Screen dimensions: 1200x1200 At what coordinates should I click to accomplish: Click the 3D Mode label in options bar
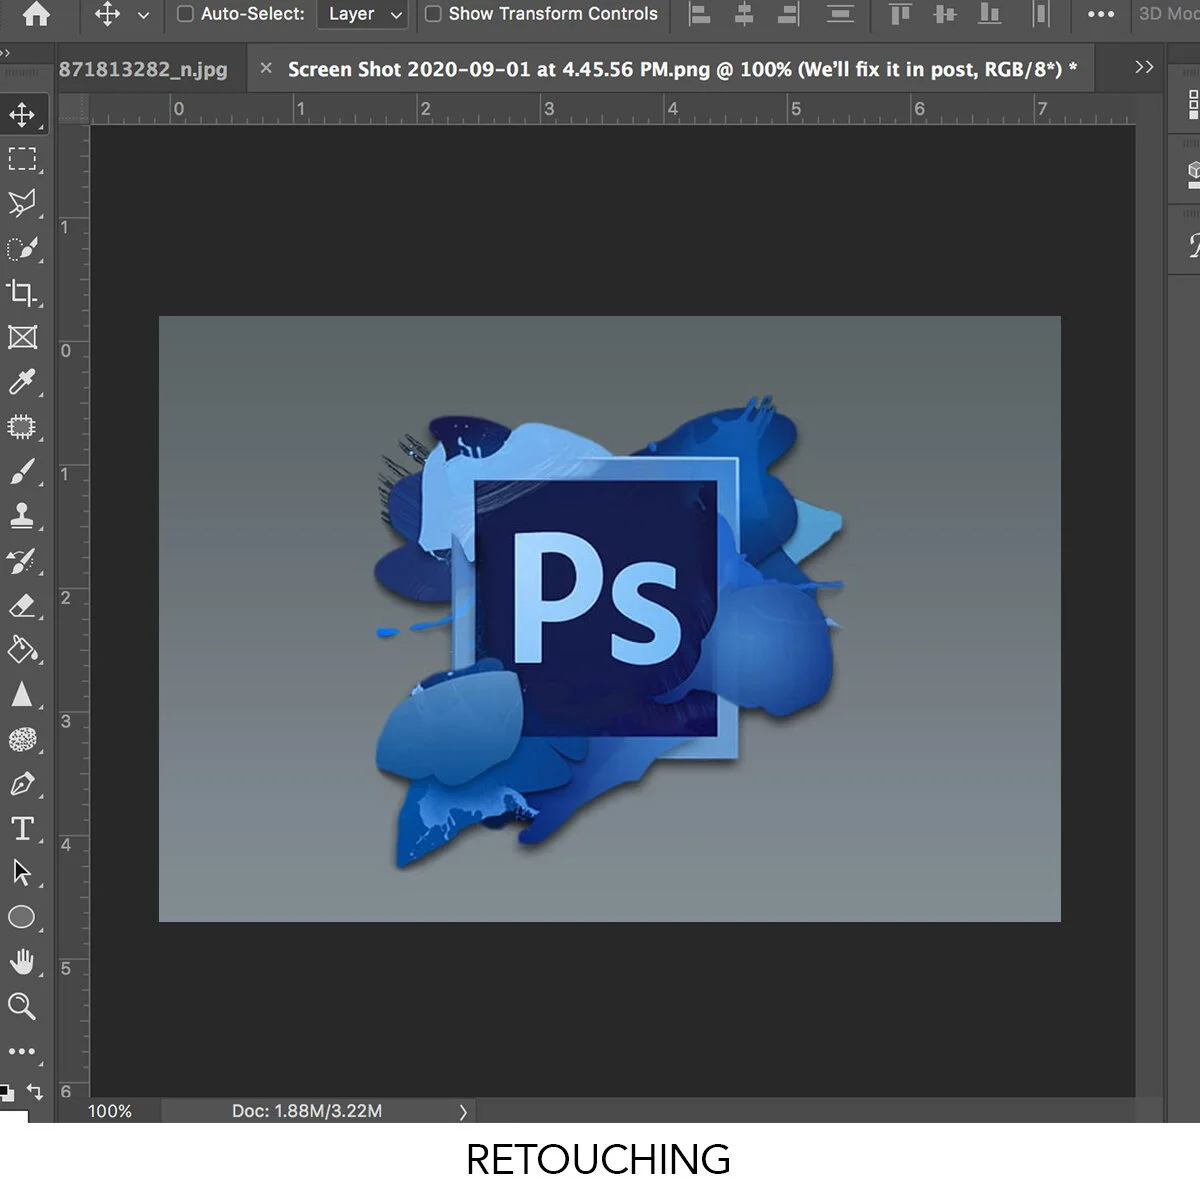[x=1169, y=14]
